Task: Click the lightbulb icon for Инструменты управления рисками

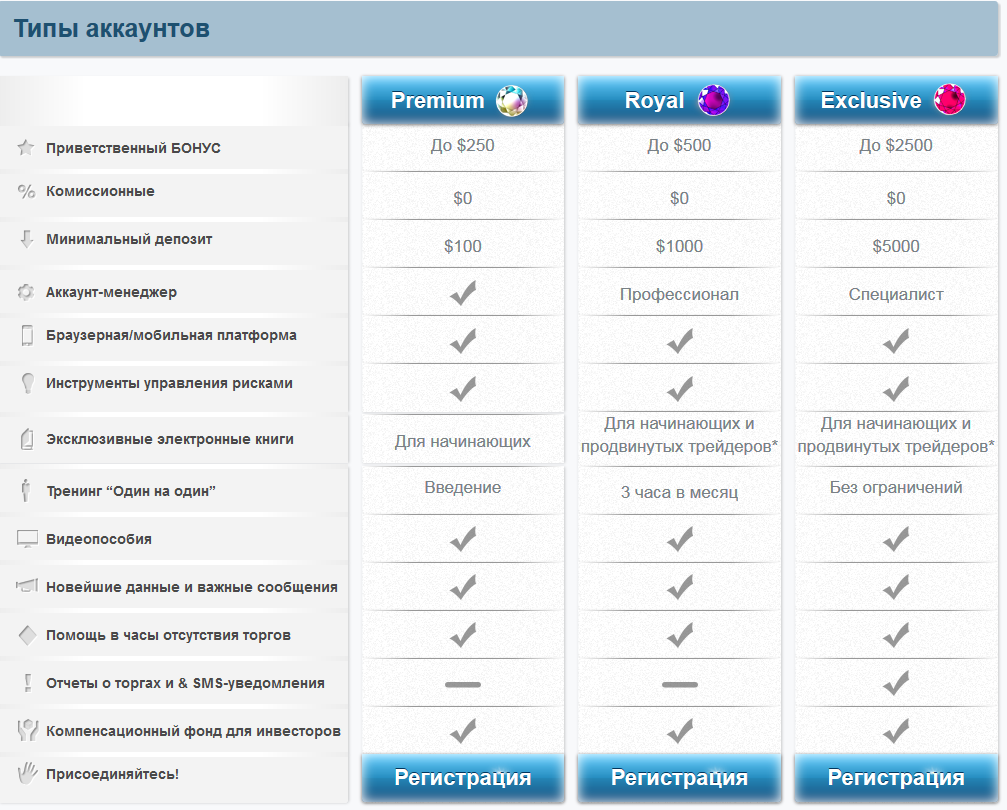Action: point(28,383)
